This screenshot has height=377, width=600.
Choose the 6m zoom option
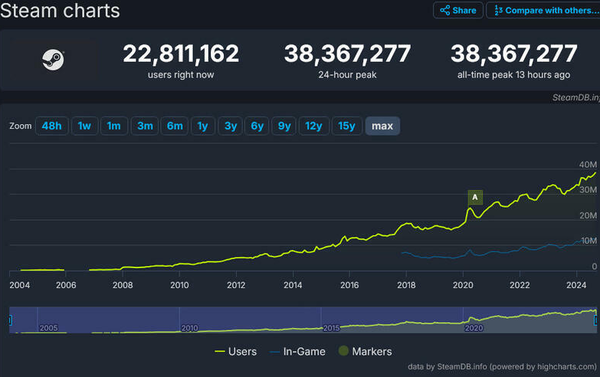(x=174, y=126)
